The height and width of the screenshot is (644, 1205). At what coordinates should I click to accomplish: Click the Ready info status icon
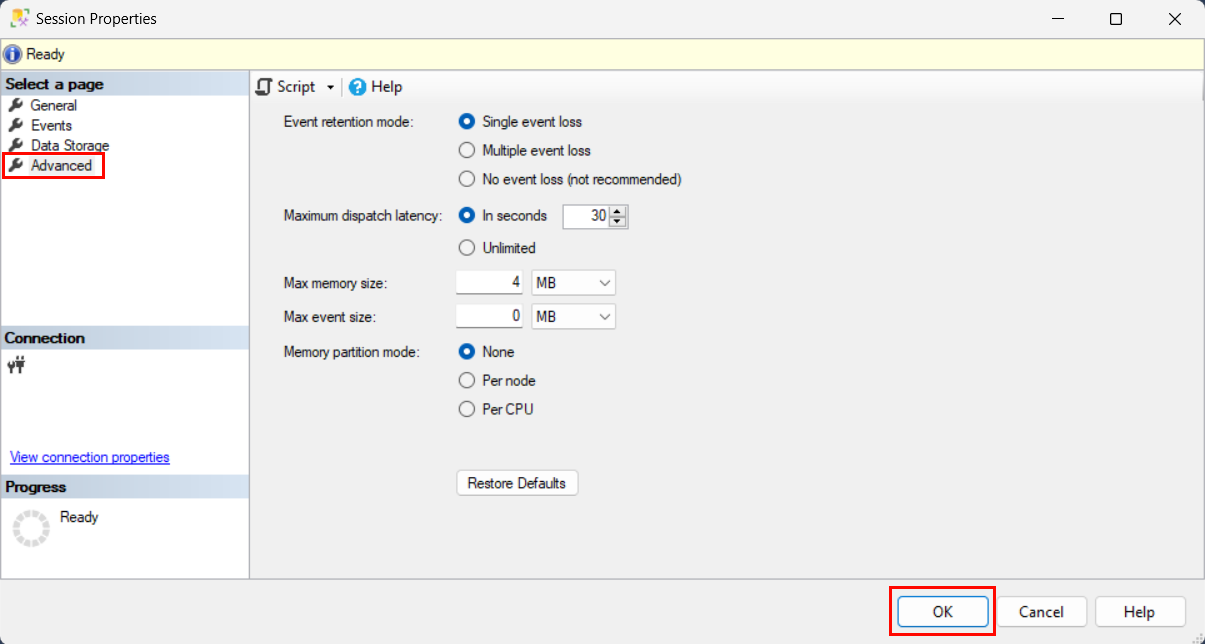(x=12, y=54)
